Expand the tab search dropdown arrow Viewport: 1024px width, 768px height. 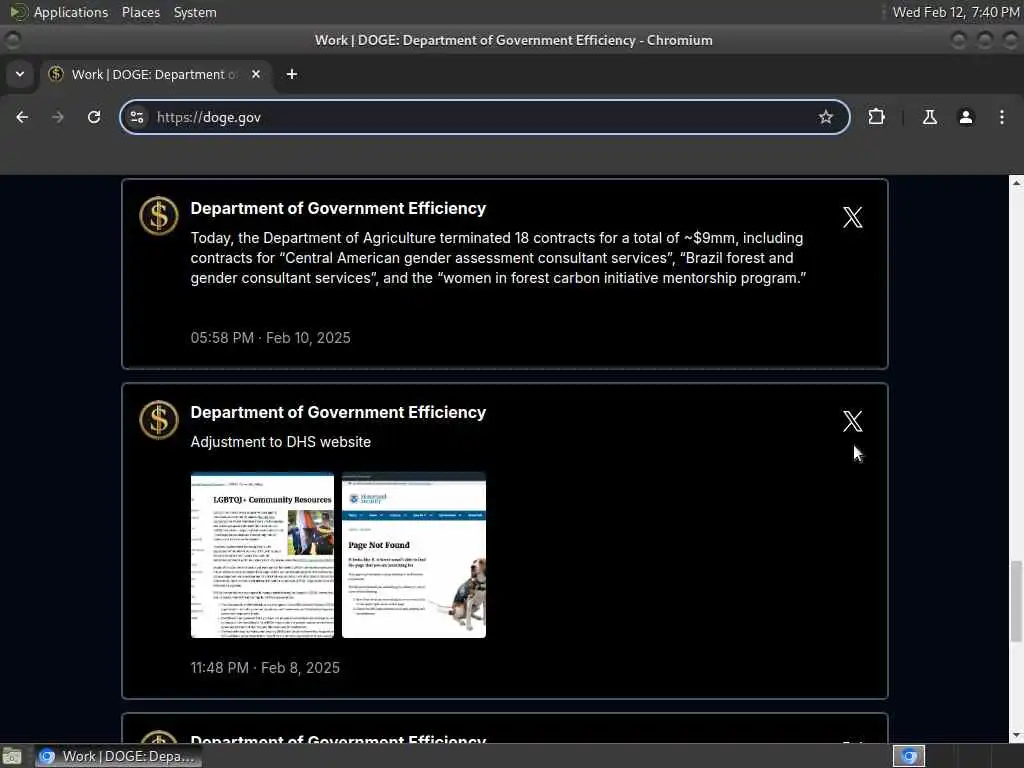pyautogui.click(x=20, y=74)
